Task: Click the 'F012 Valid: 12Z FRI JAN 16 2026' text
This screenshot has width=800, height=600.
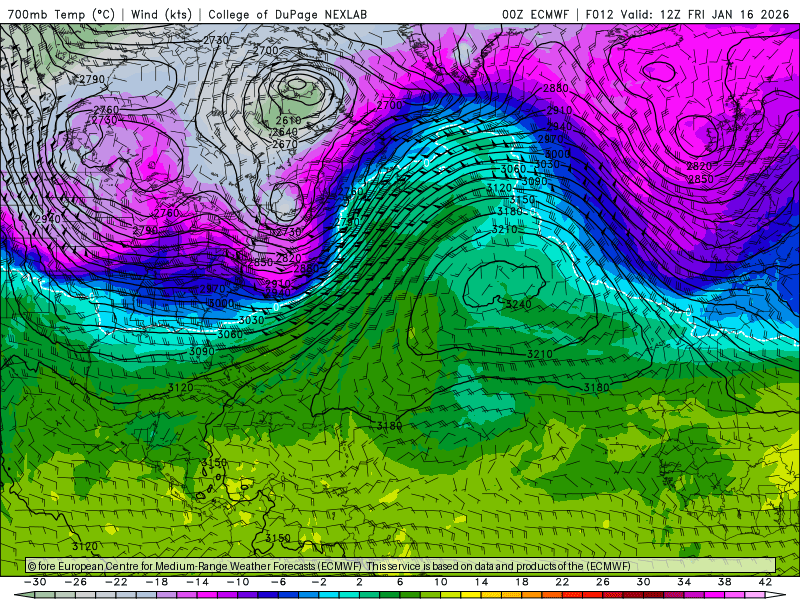Action: (687, 14)
